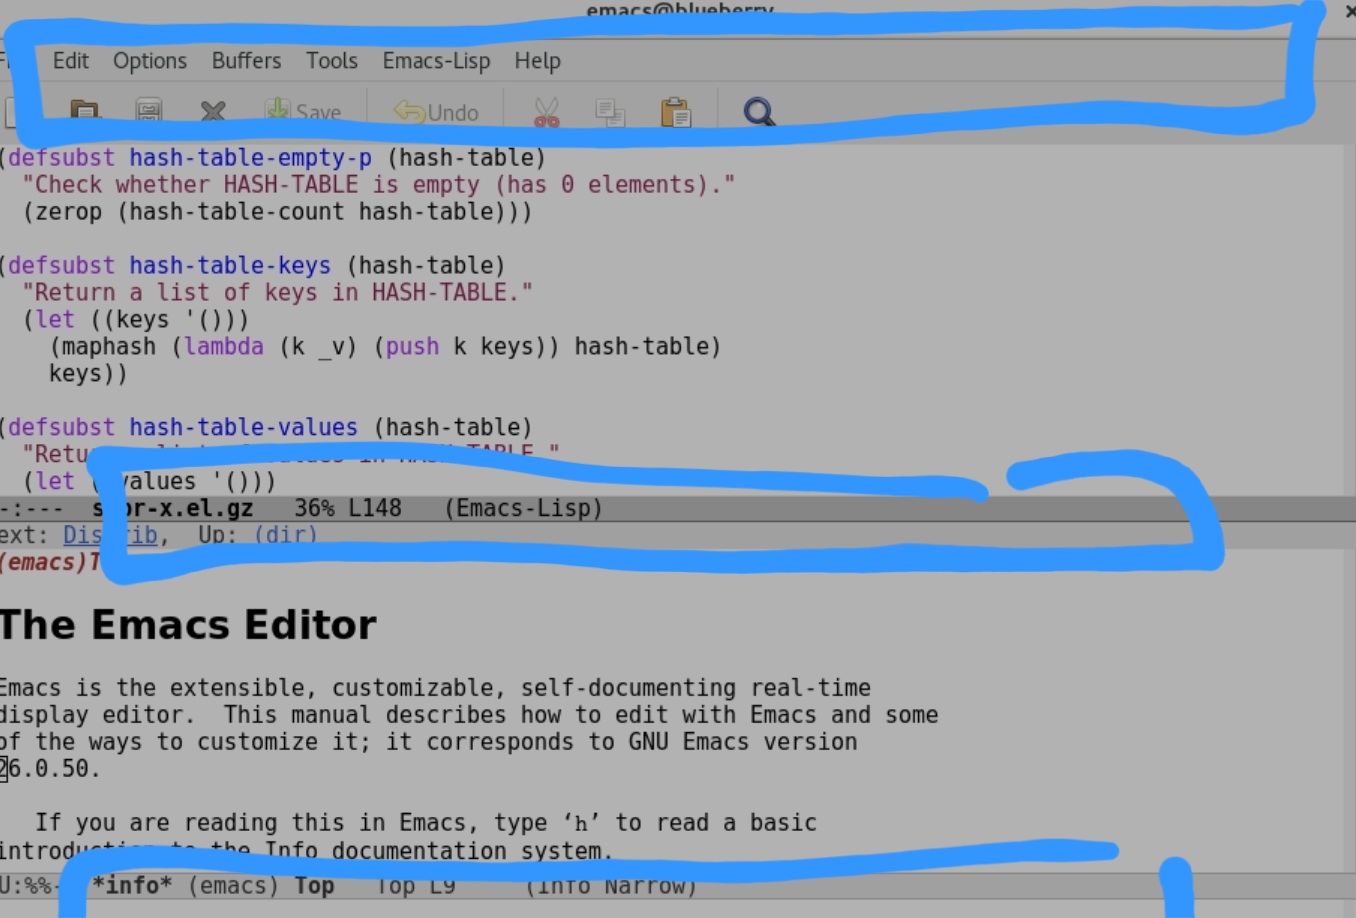
Task: Click the magnifier Search toolbar icon
Action: coord(759,111)
